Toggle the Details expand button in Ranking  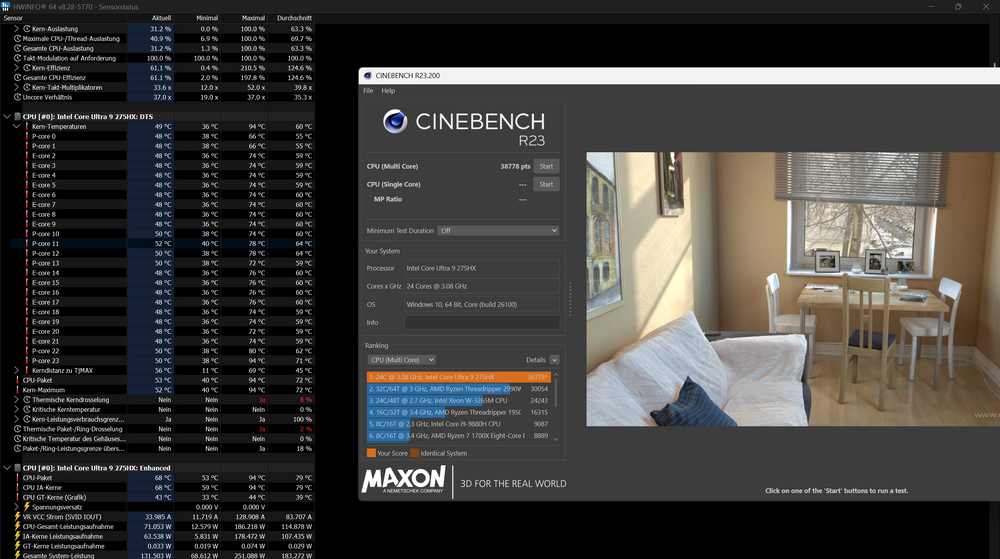coord(554,360)
